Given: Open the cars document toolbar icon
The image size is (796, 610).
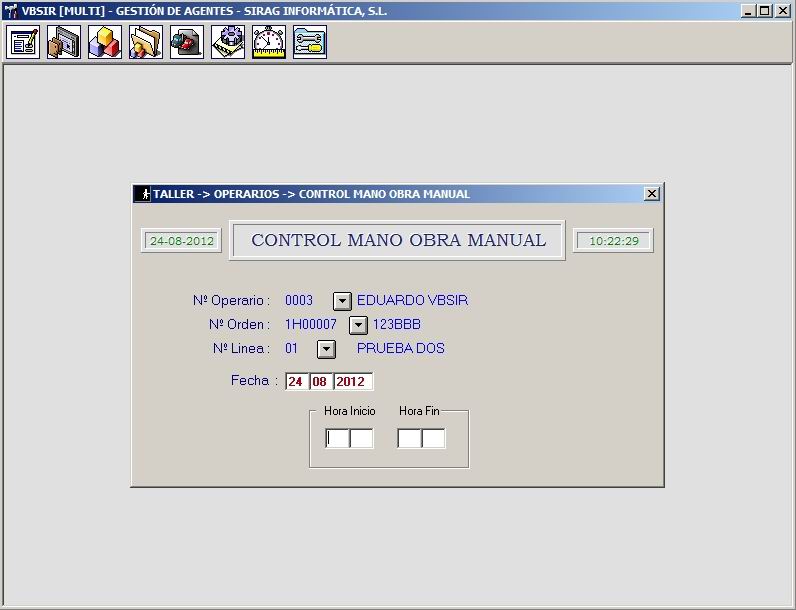Looking at the screenshot, I should [187, 42].
